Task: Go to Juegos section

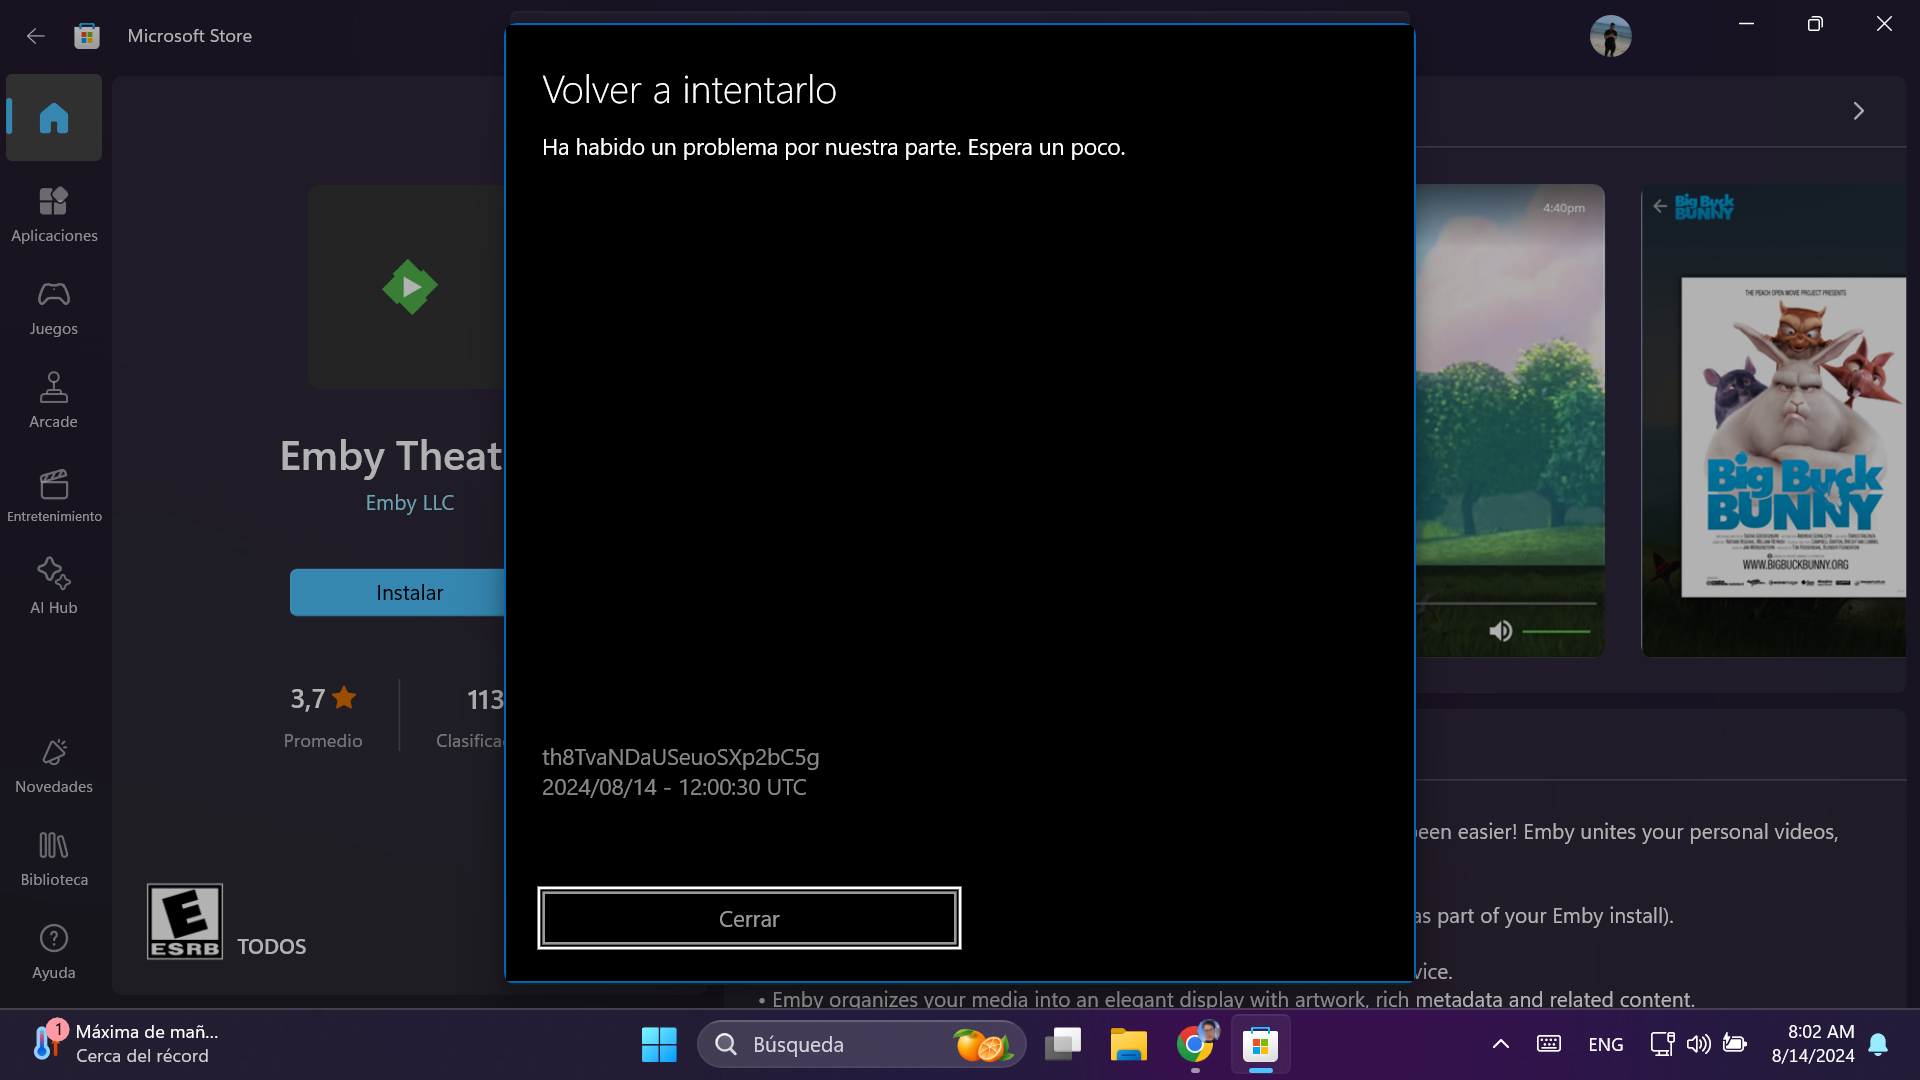Action: 54,307
